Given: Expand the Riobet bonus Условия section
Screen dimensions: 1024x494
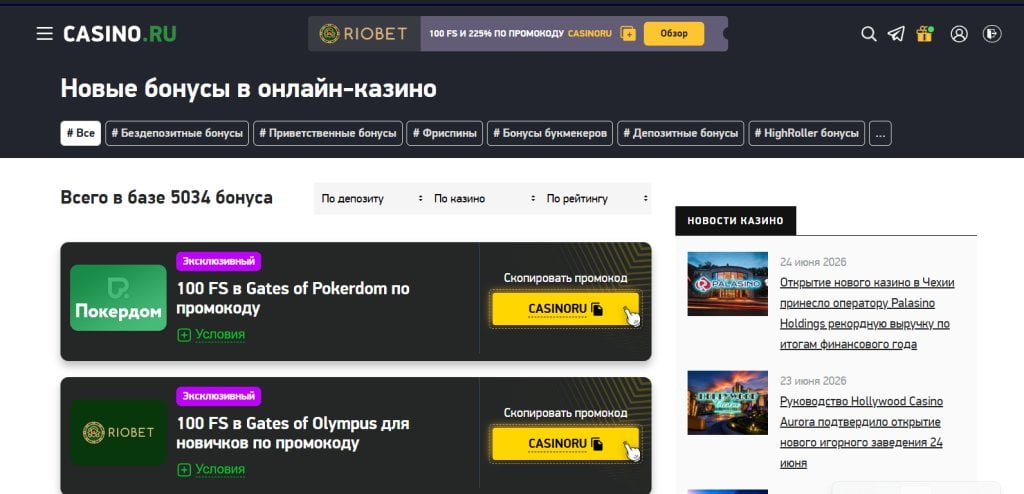Looking at the screenshot, I should coord(211,469).
